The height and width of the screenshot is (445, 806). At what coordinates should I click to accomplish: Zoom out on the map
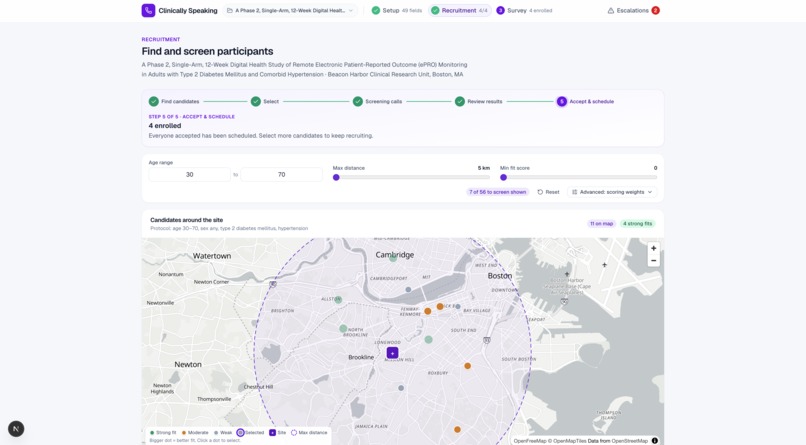pos(653,261)
